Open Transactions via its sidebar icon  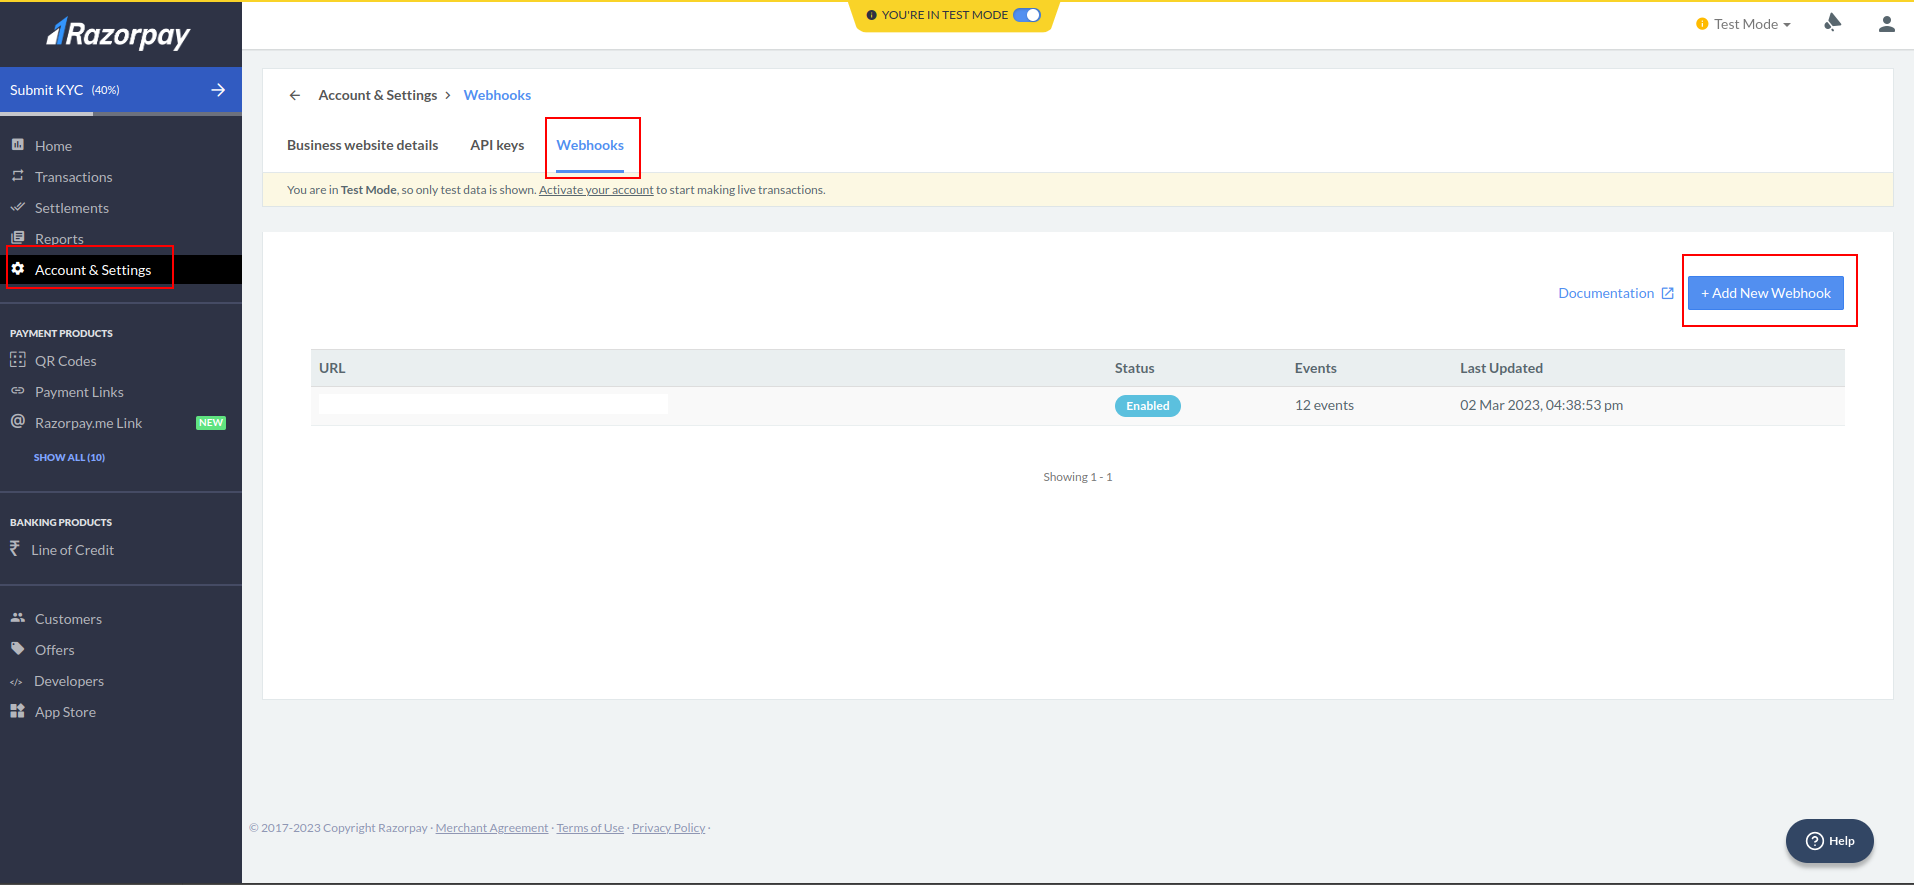[18, 176]
